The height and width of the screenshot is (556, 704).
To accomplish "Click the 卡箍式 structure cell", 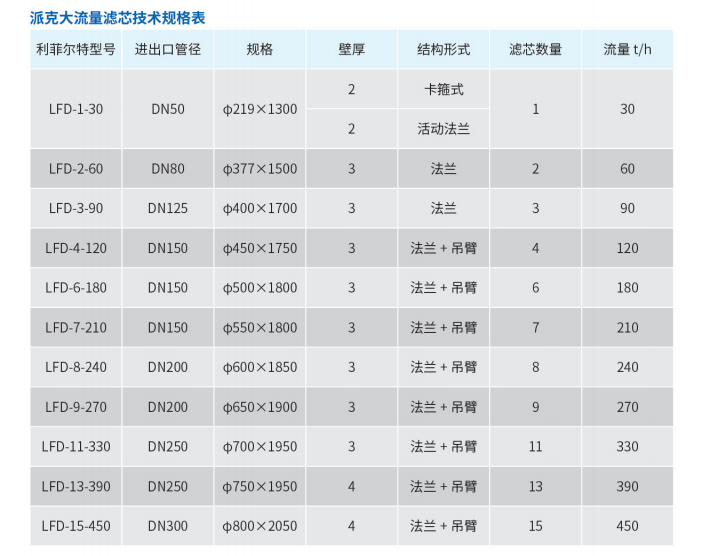I will (444, 89).
